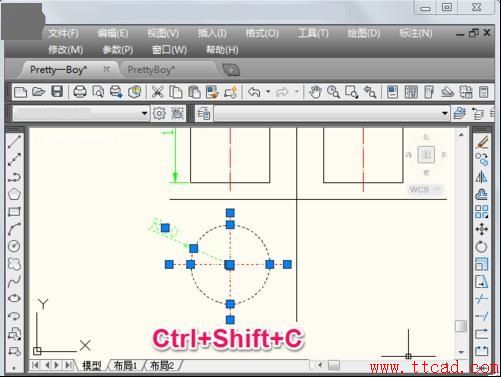This screenshot has width=501, height=377.
Task: Click the Undo arrow icon
Action: [x=254, y=92]
